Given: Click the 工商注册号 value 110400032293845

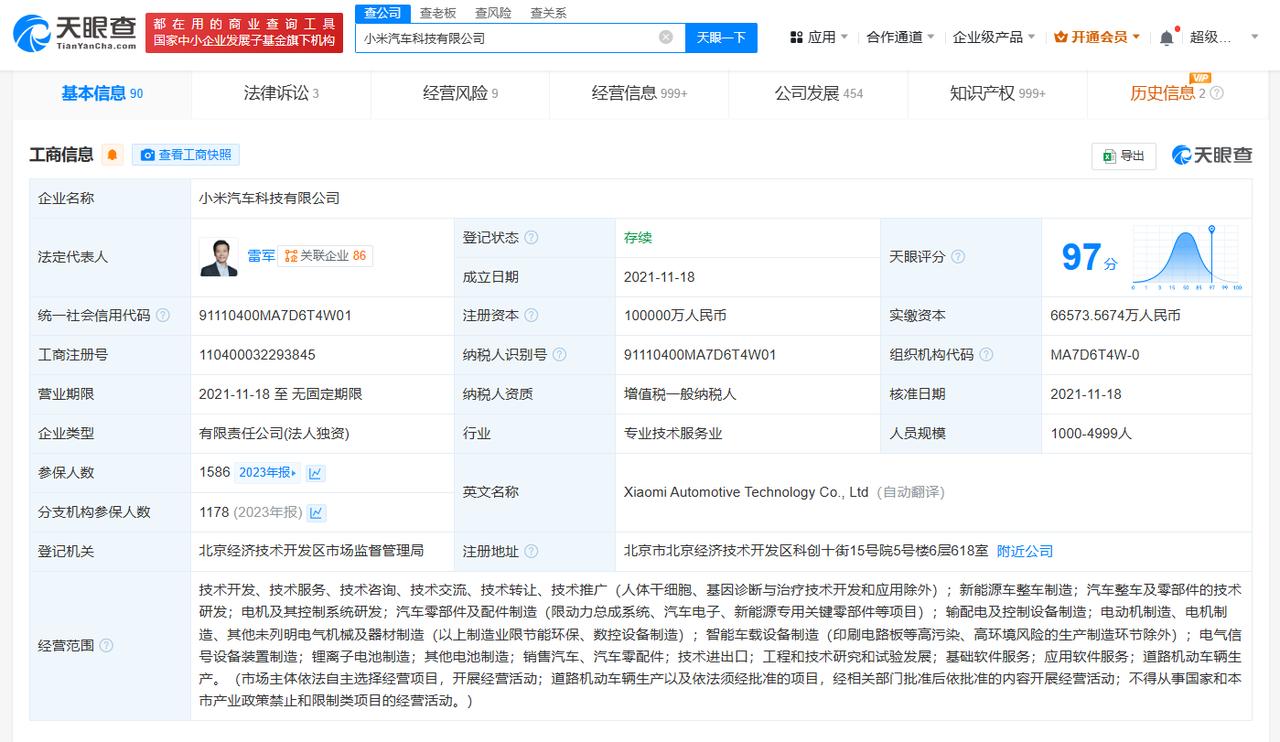Looking at the screenshot, I should (257, 355).
